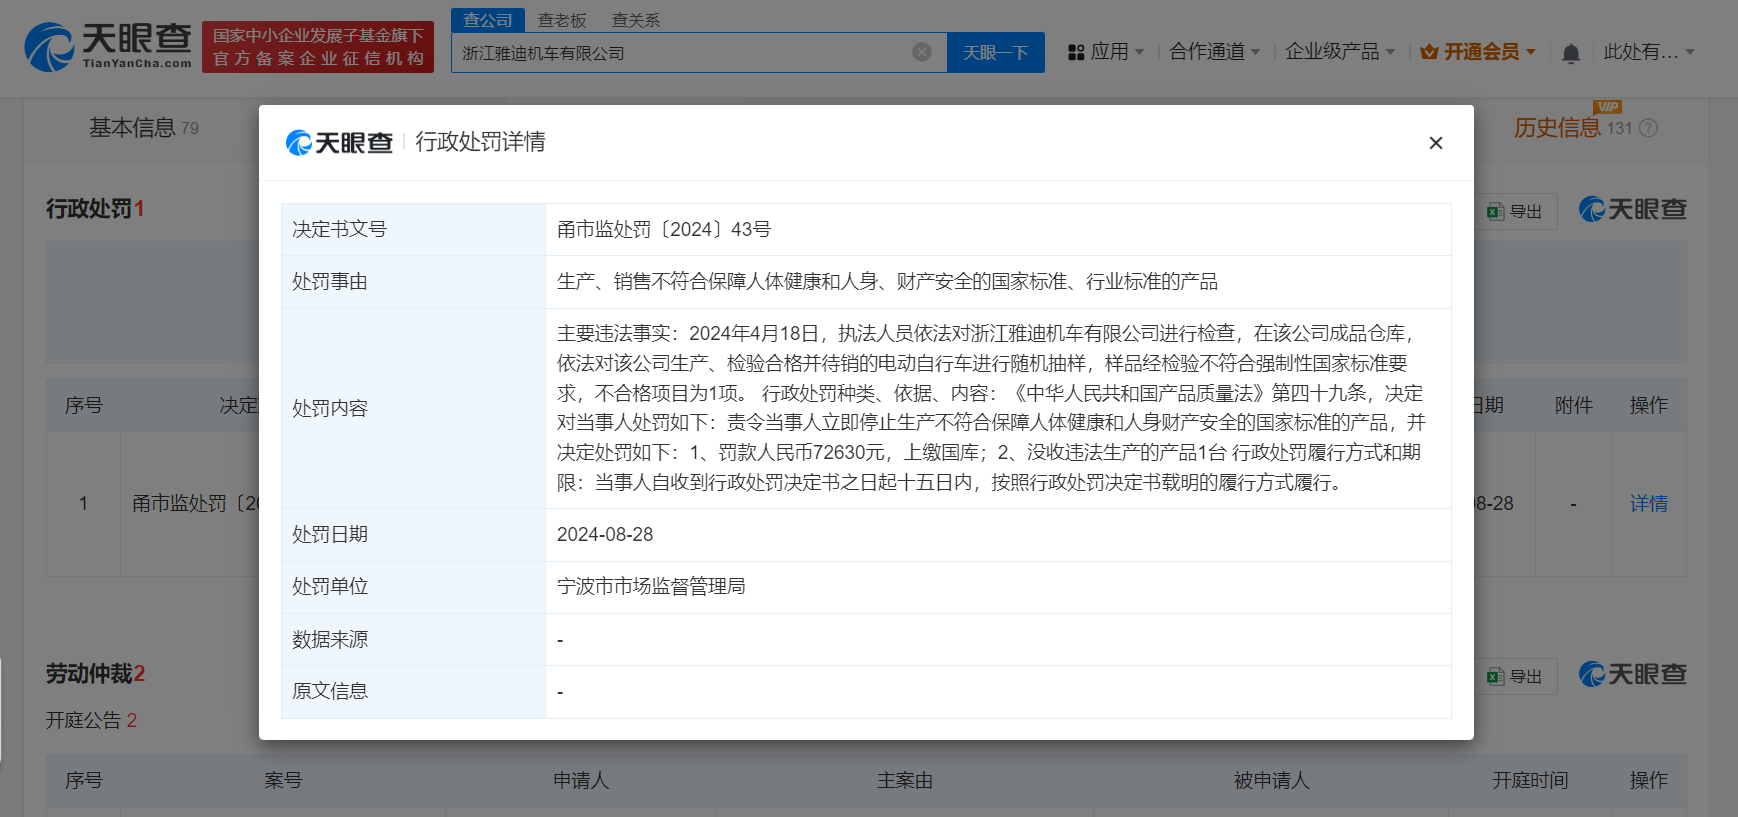
Task: Close the penalty details dialog
Action: pos(1435,143)
